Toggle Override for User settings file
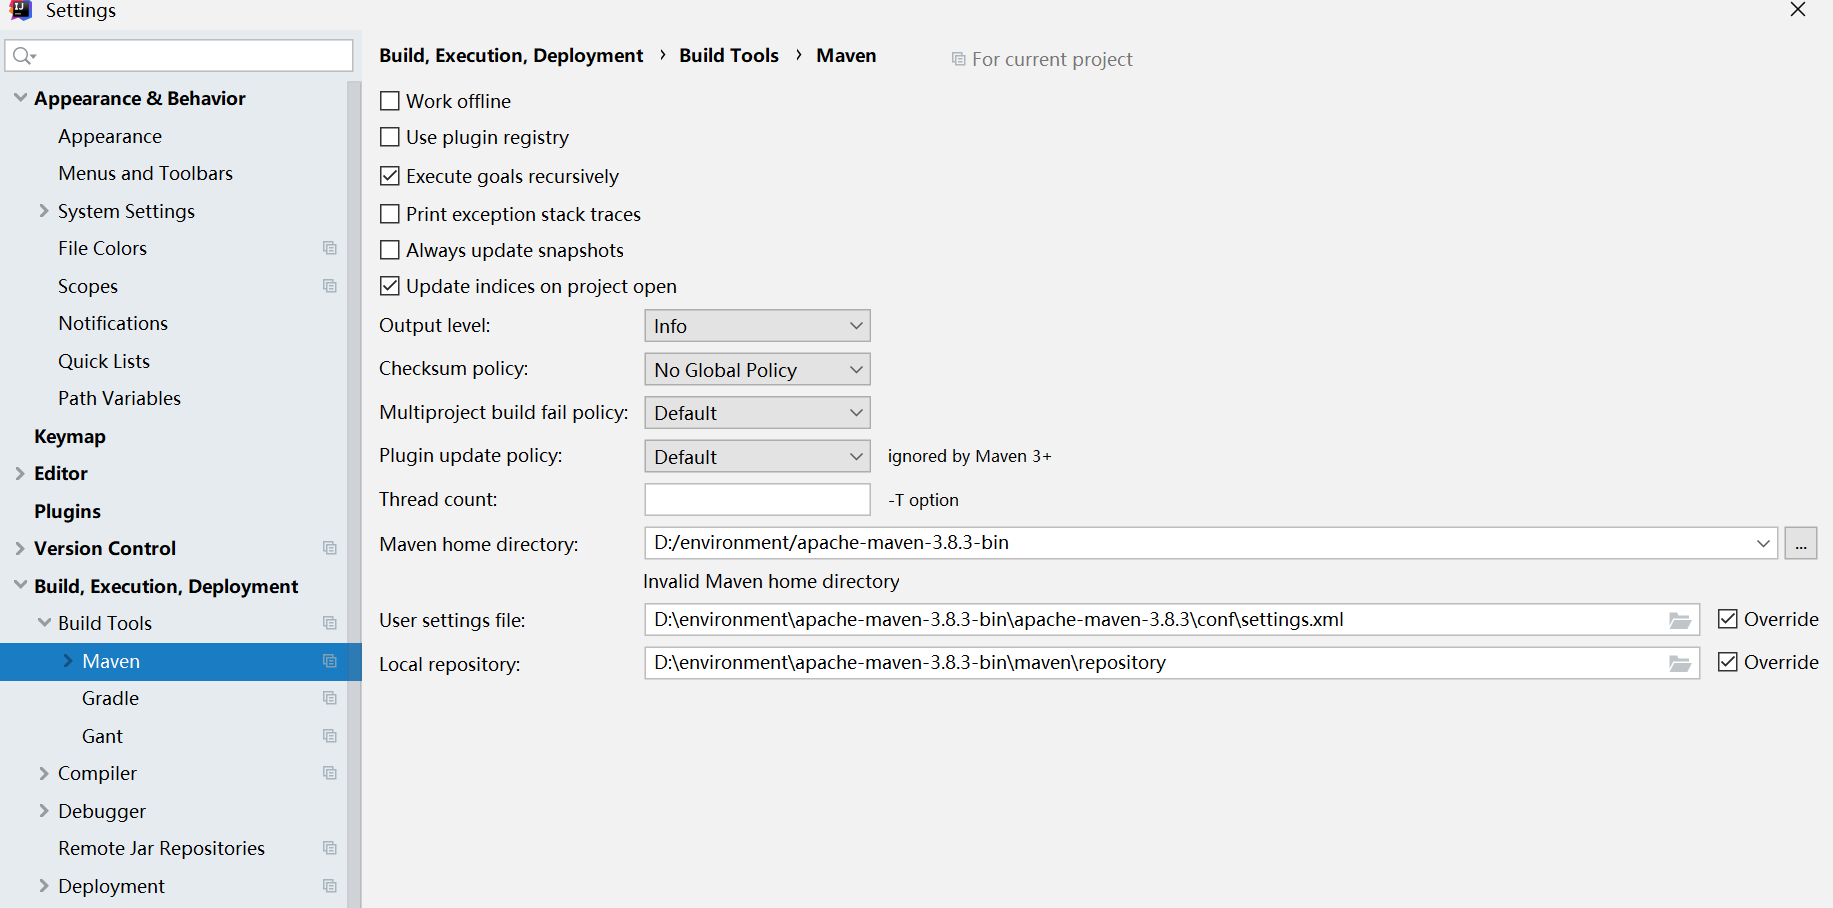The height and width of the screenshot is (908, 1833). tap(1728, 619)
